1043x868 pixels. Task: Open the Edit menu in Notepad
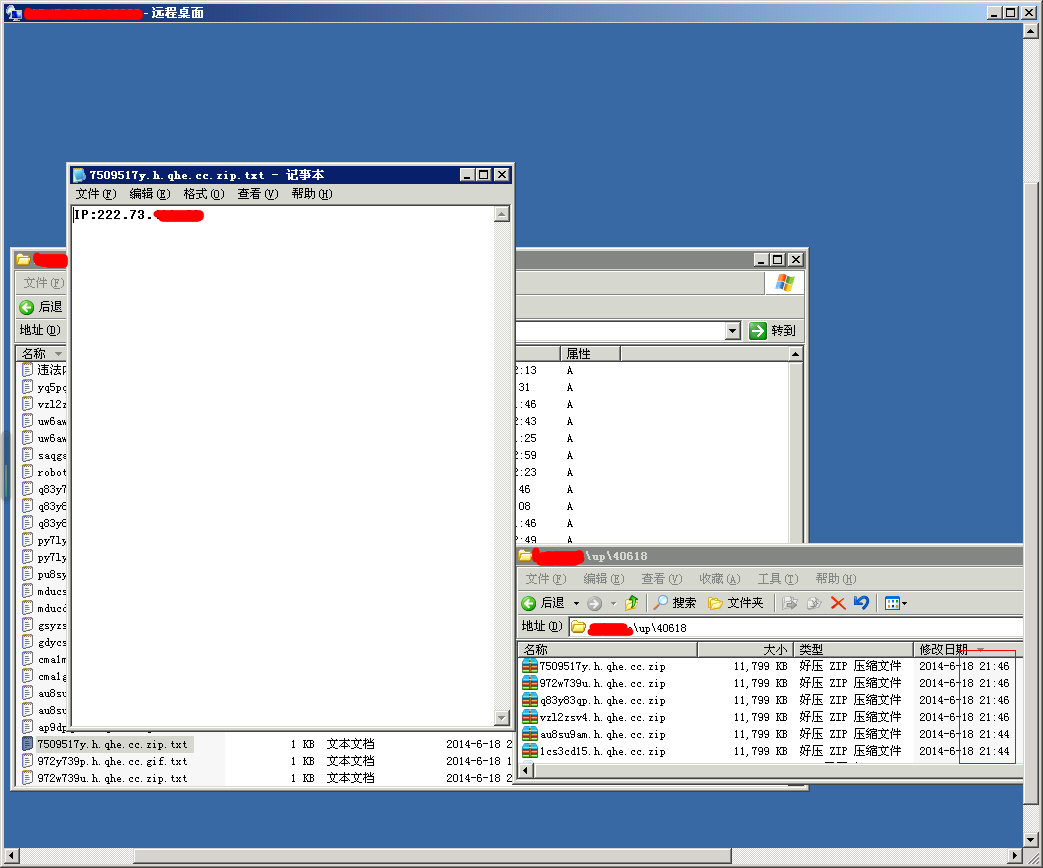[150, 194]
